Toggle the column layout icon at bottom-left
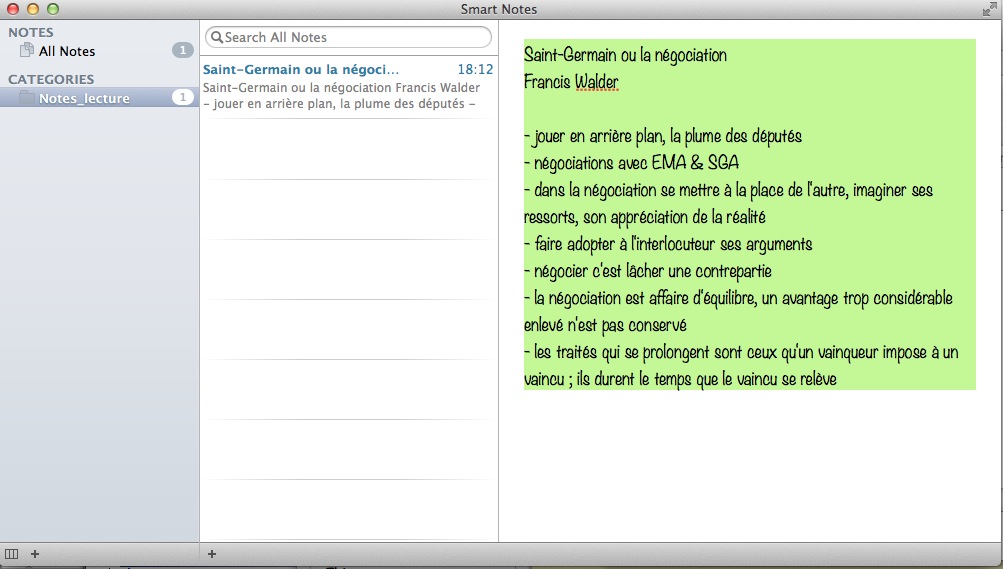The width and height of the screenshot is (1003, 569). tap(12, 554)
